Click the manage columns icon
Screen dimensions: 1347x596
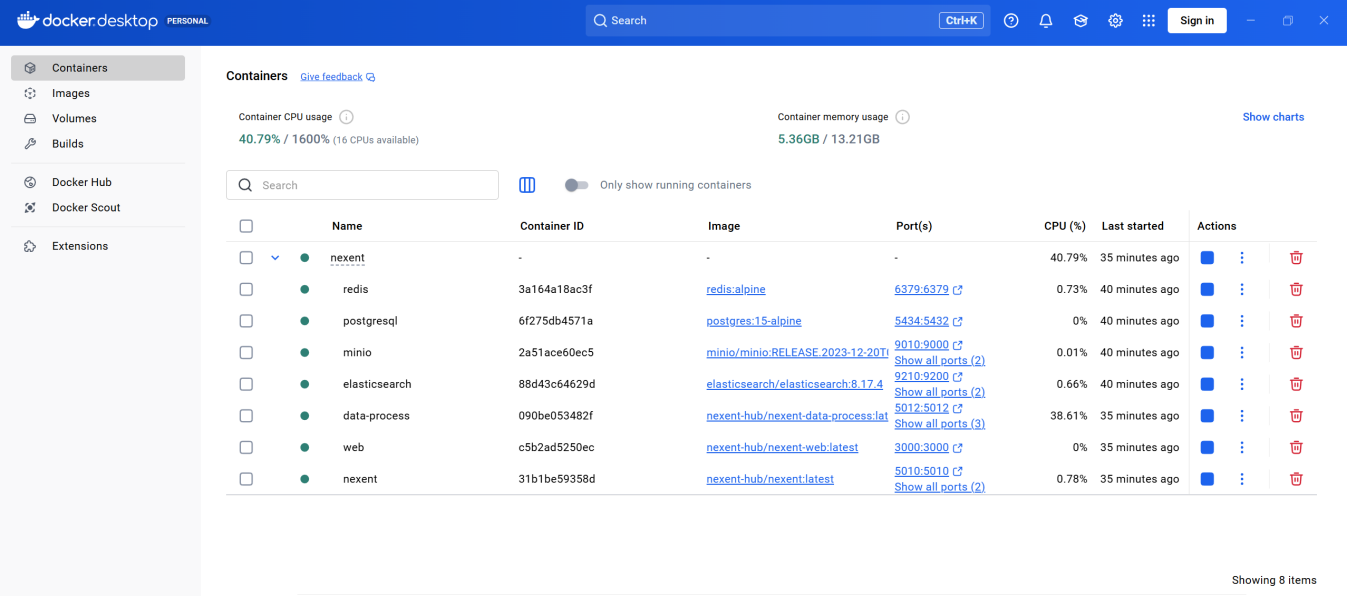[x=527, y=185]
